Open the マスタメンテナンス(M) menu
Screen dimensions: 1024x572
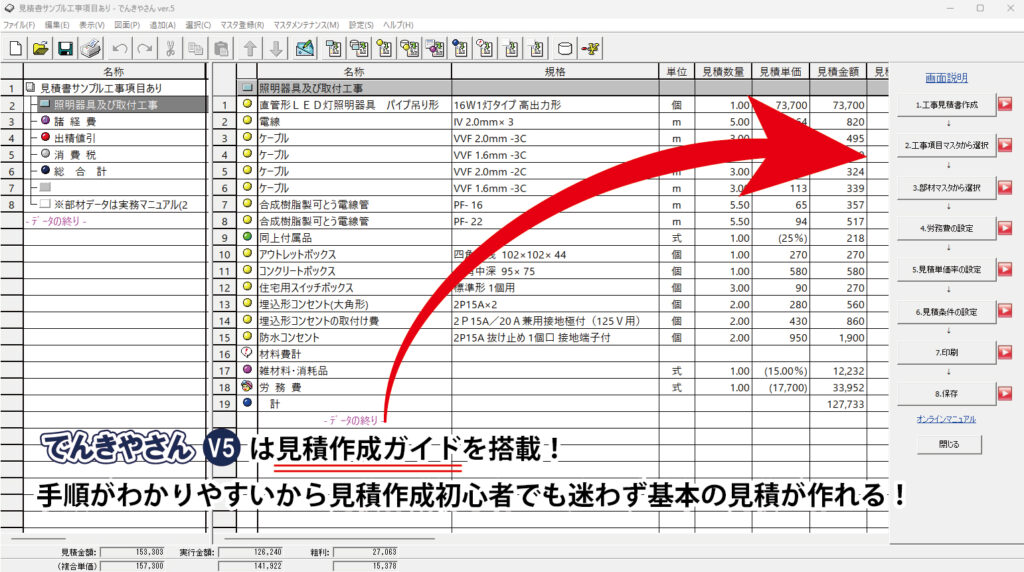tap(306, 25)
